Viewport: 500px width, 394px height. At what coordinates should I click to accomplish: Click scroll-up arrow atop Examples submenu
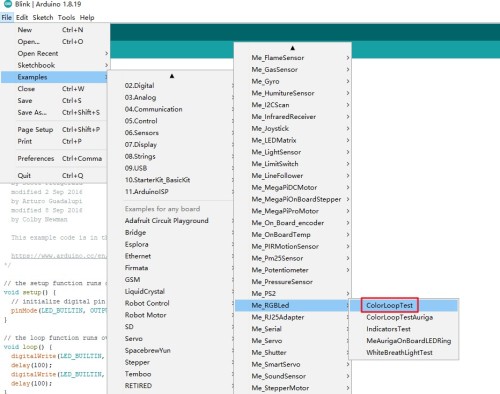click(172, 76)
